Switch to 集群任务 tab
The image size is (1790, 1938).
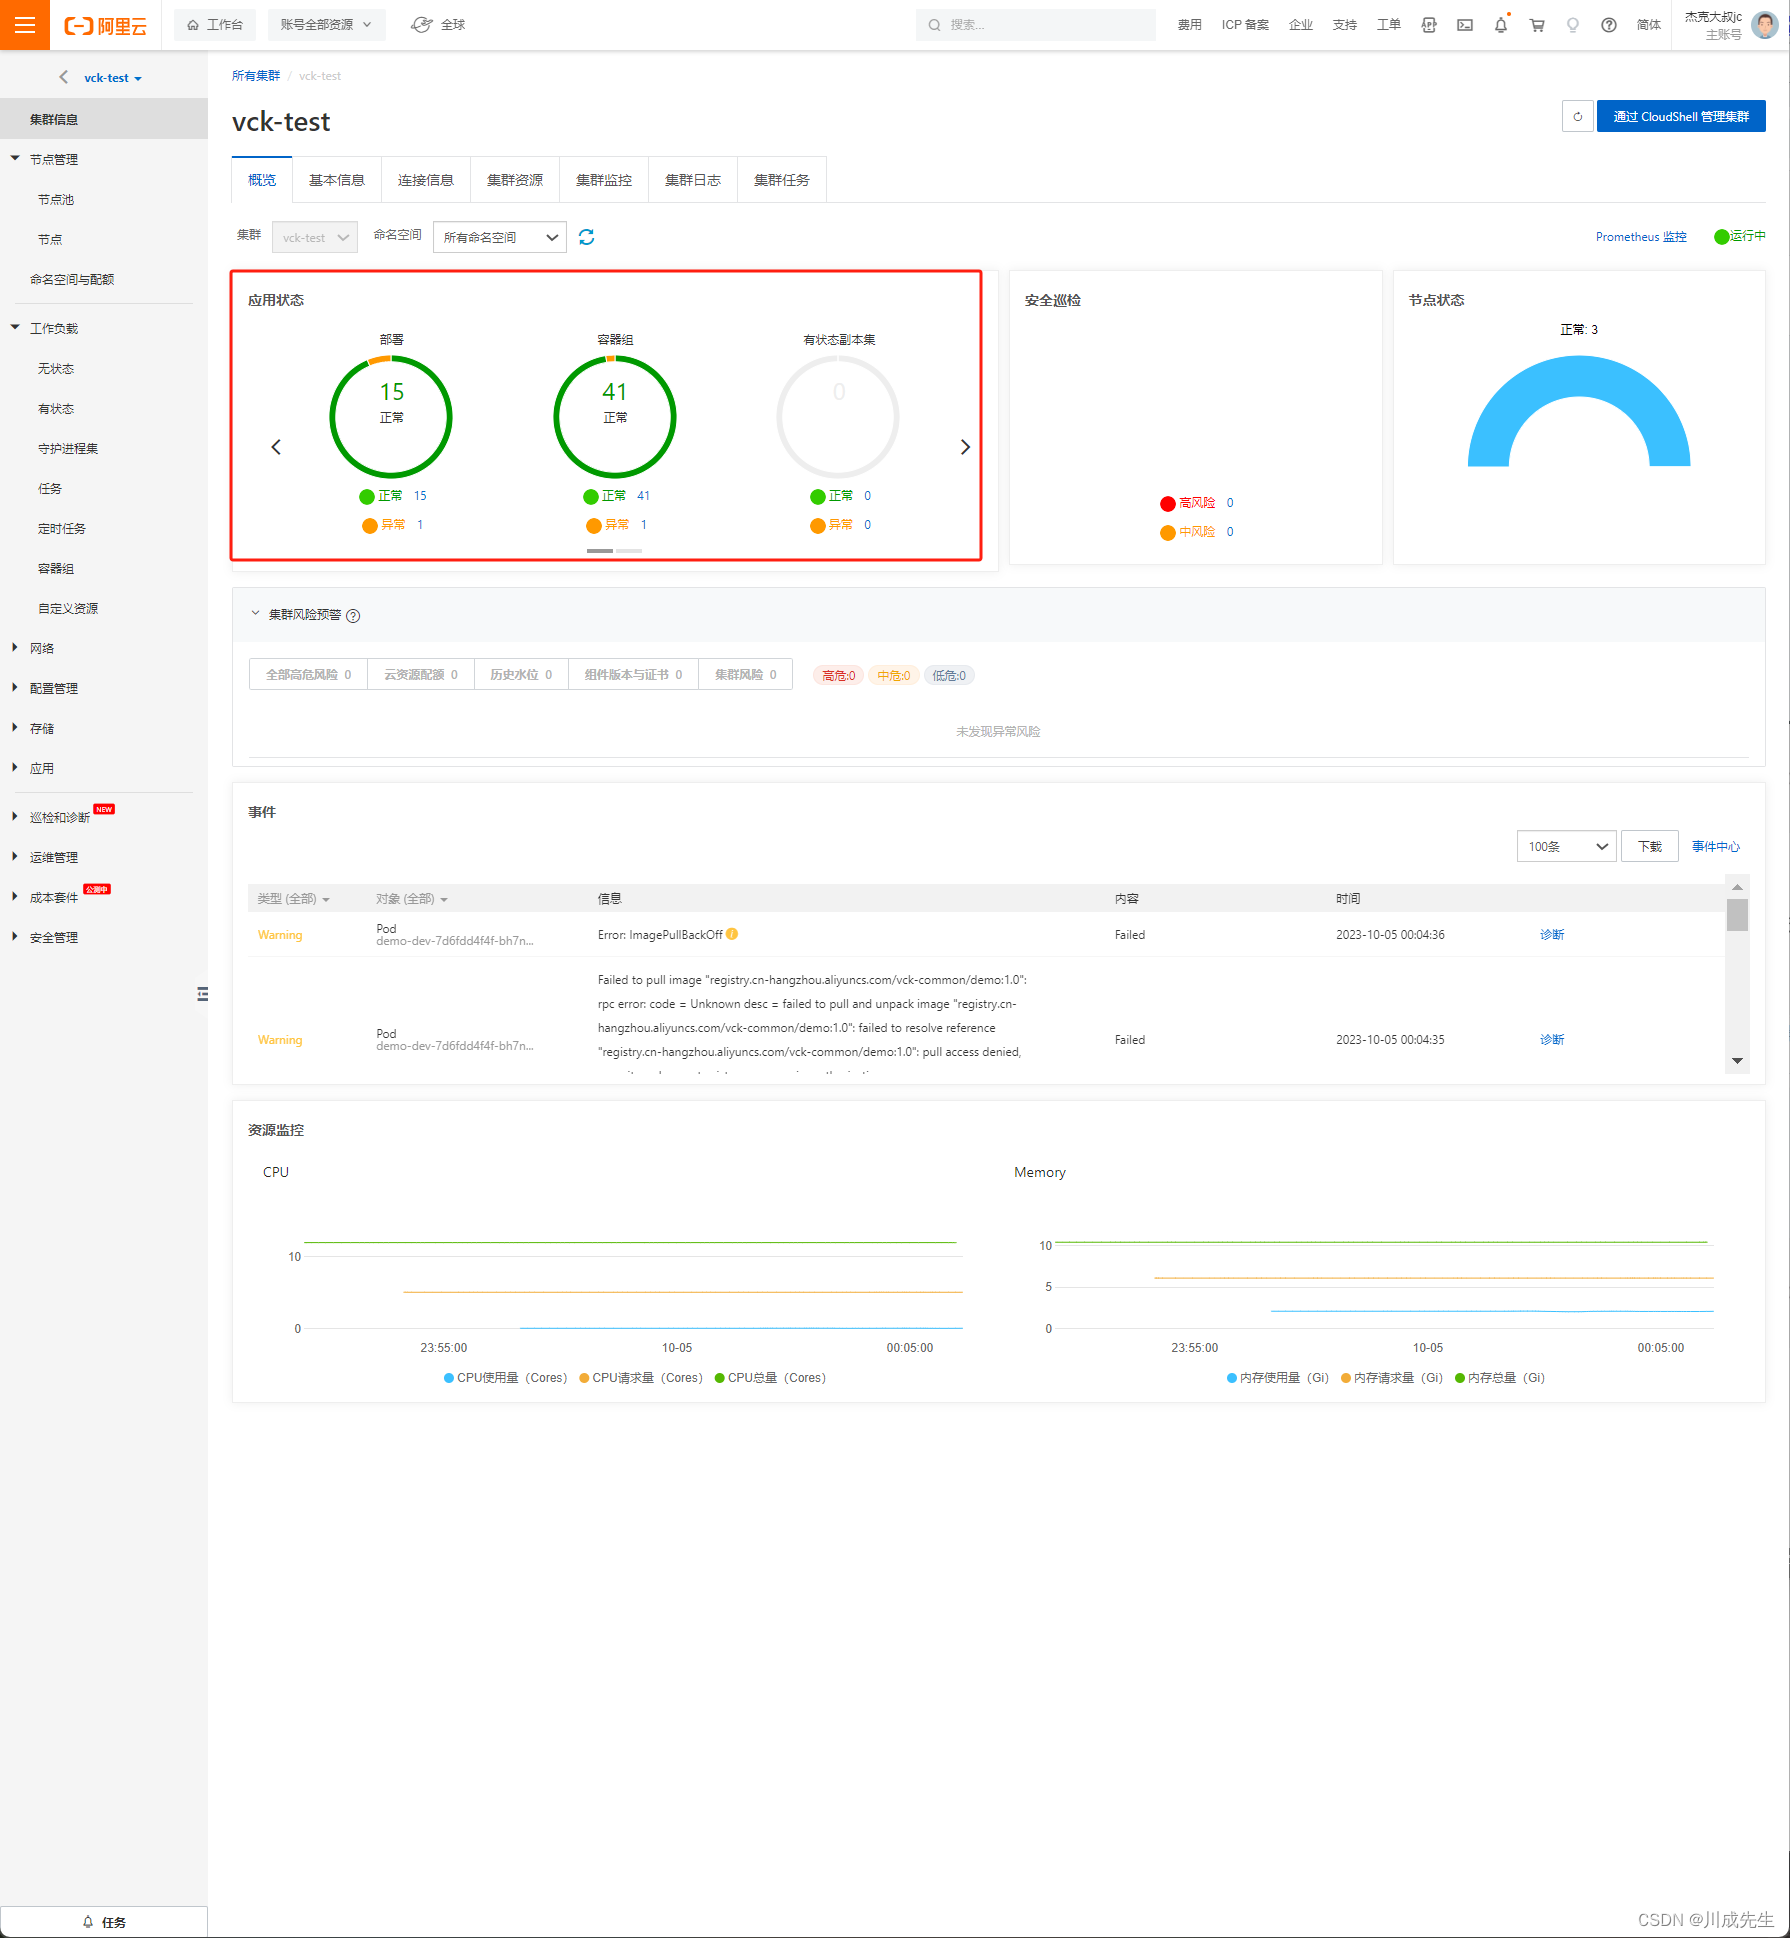coord(782,180)
